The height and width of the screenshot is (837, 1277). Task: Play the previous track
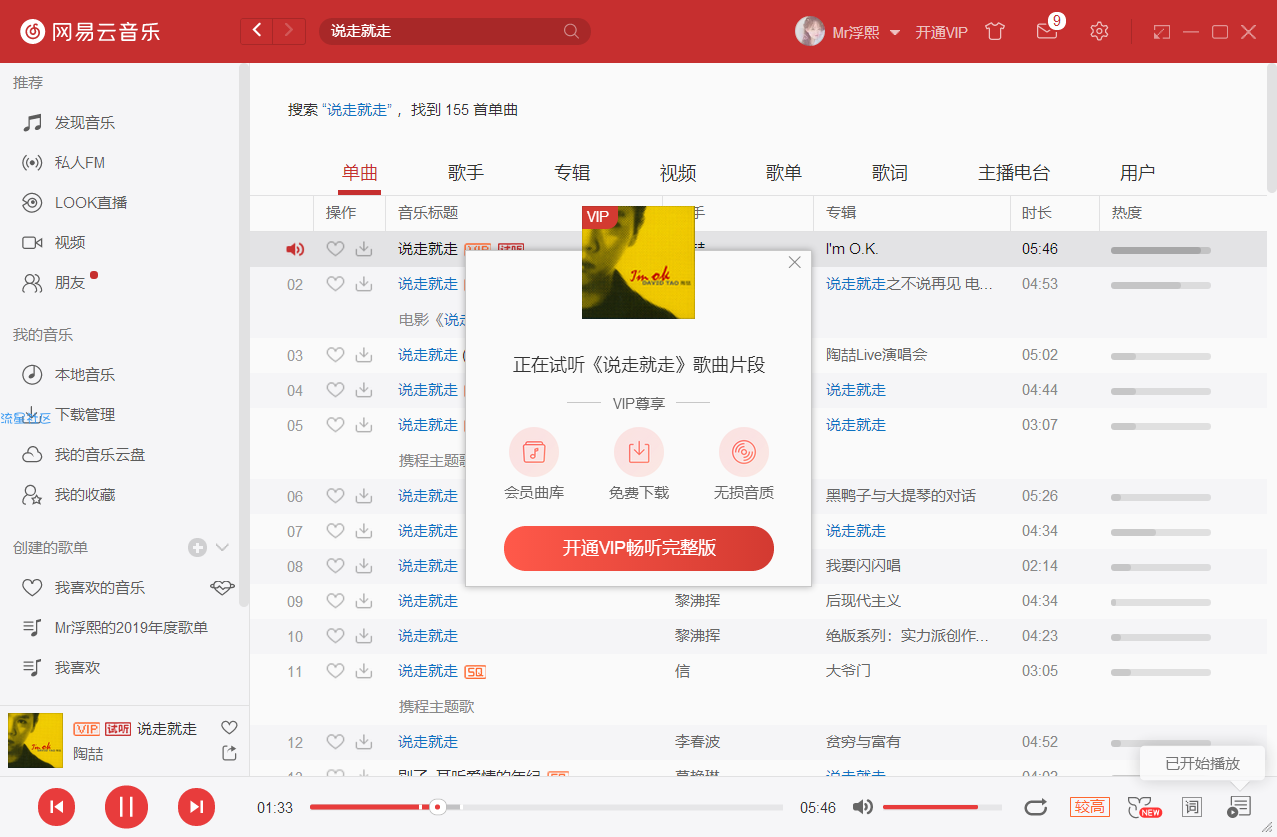(x=57, y=807)
